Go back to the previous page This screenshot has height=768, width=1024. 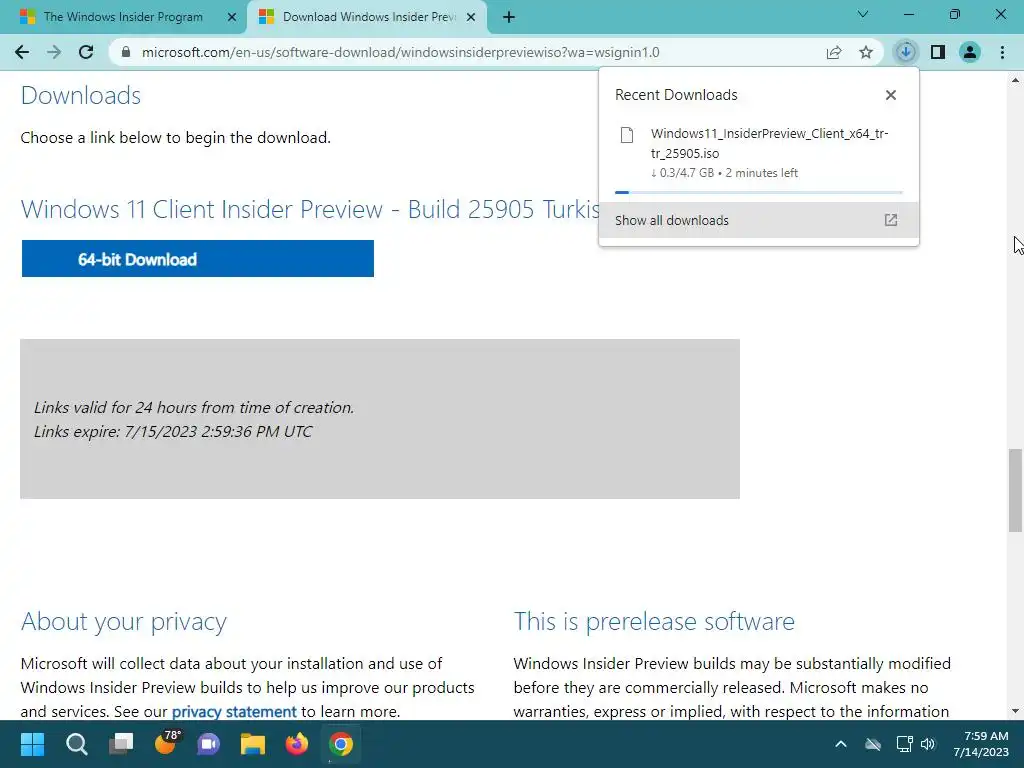(x=22, y=52)
